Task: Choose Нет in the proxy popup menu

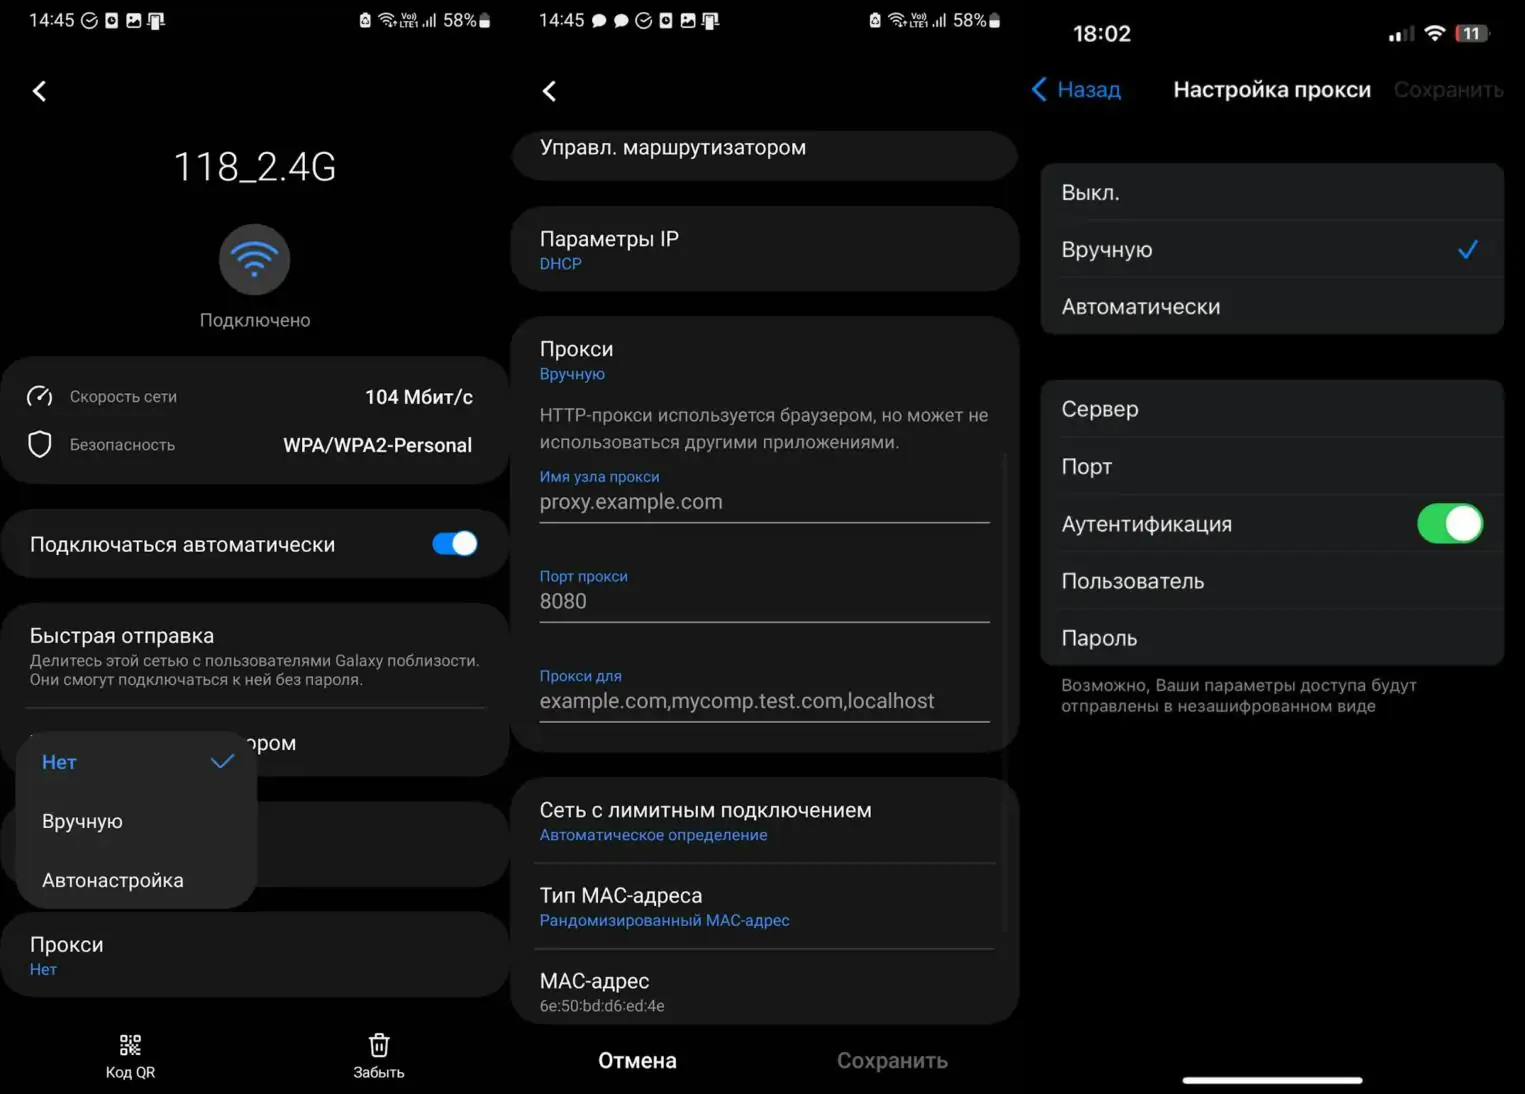Action: coord(137,762)
